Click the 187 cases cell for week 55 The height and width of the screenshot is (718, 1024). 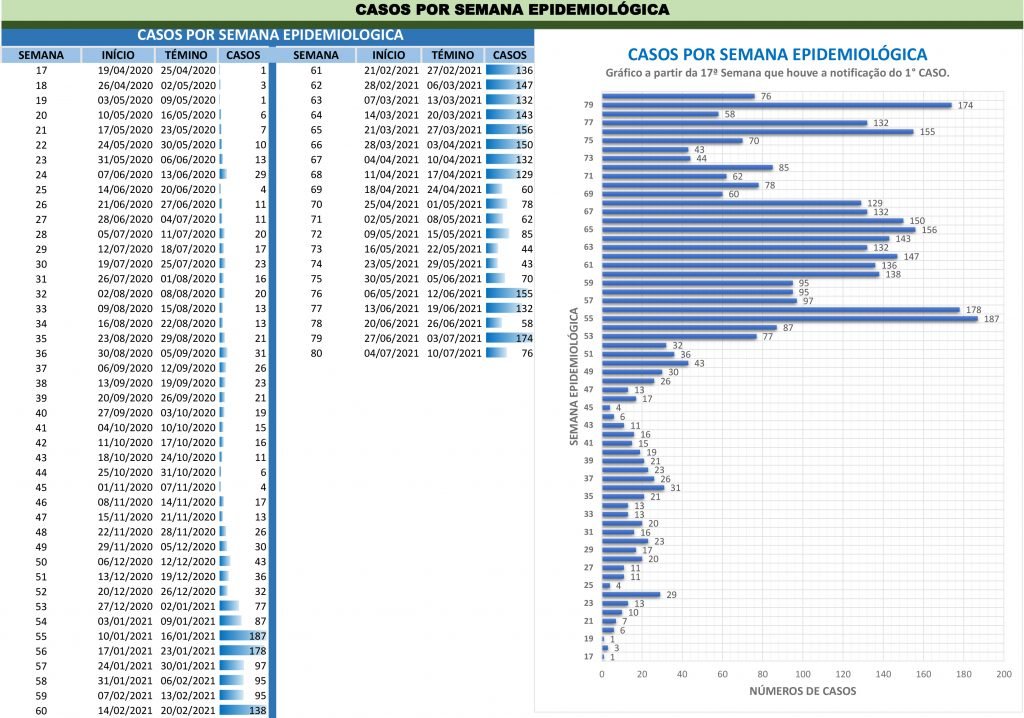245,636
